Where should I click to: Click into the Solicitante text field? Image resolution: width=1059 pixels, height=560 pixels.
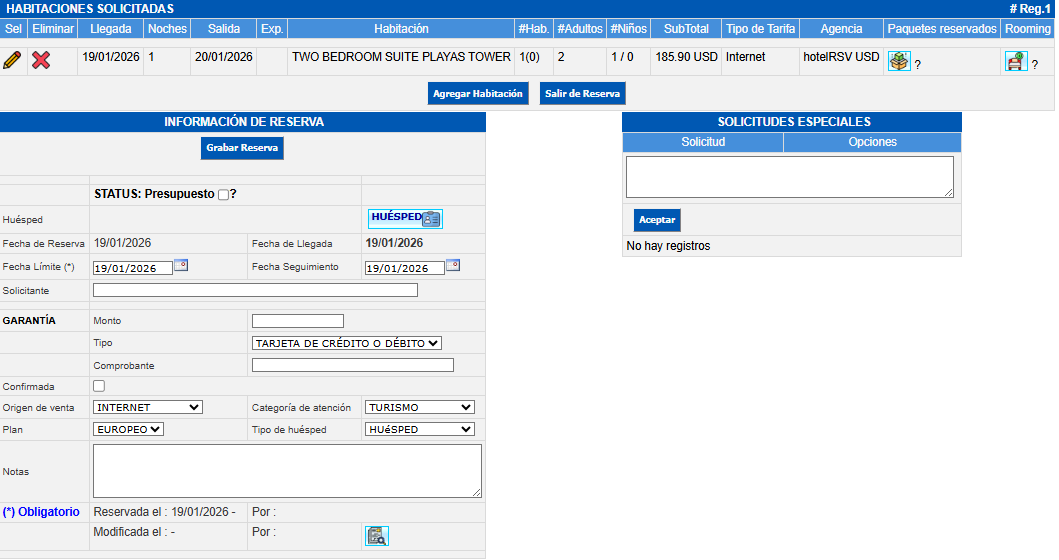pyautogui.click(x=255, y=290)
